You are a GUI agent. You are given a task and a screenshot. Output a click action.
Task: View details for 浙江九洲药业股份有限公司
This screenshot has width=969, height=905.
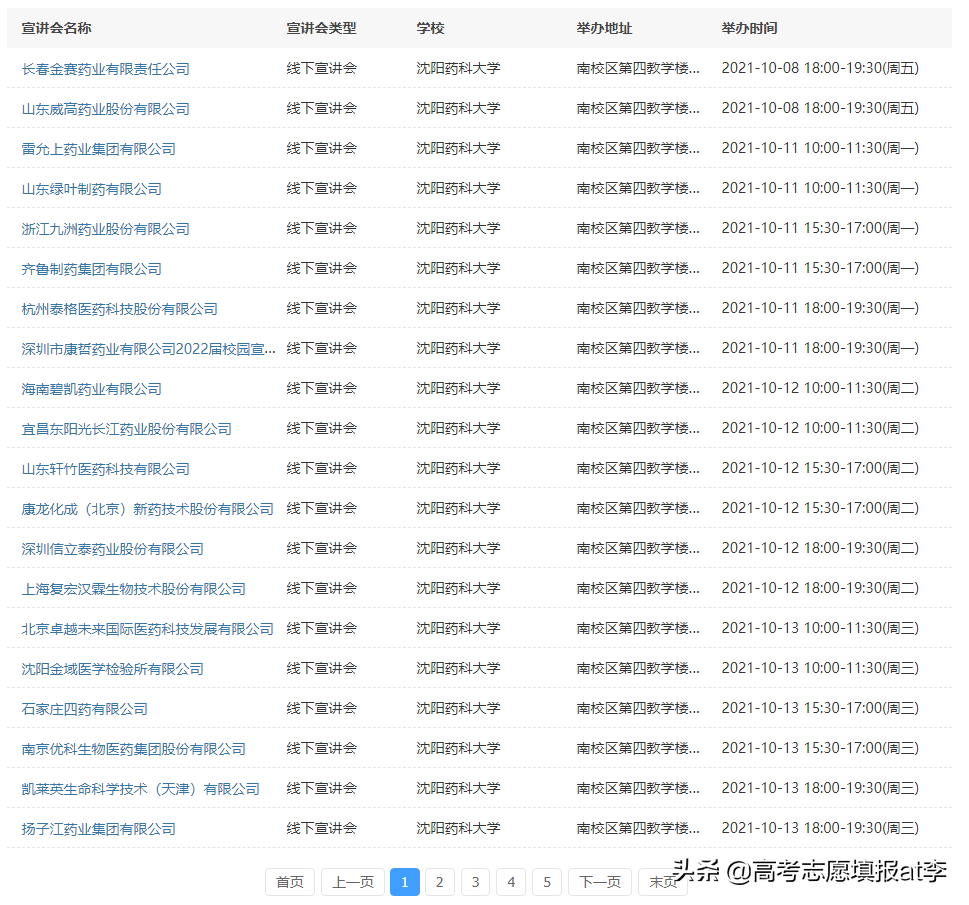94,228
